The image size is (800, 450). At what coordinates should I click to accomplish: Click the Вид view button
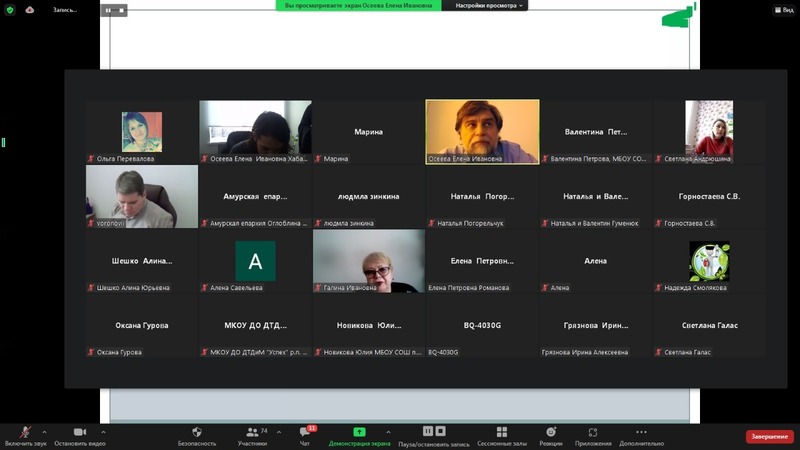click(782, 9)
